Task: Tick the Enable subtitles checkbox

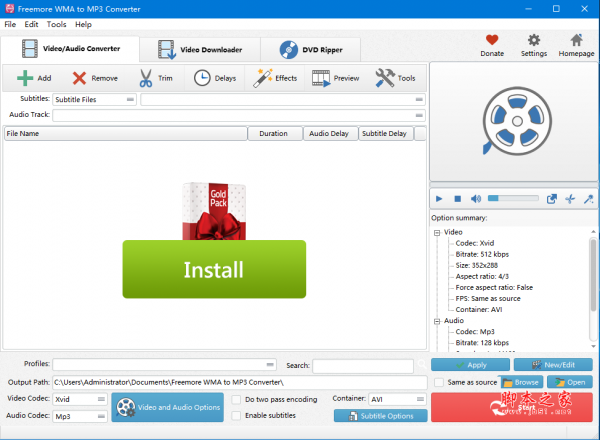Action: coord(236,416)
